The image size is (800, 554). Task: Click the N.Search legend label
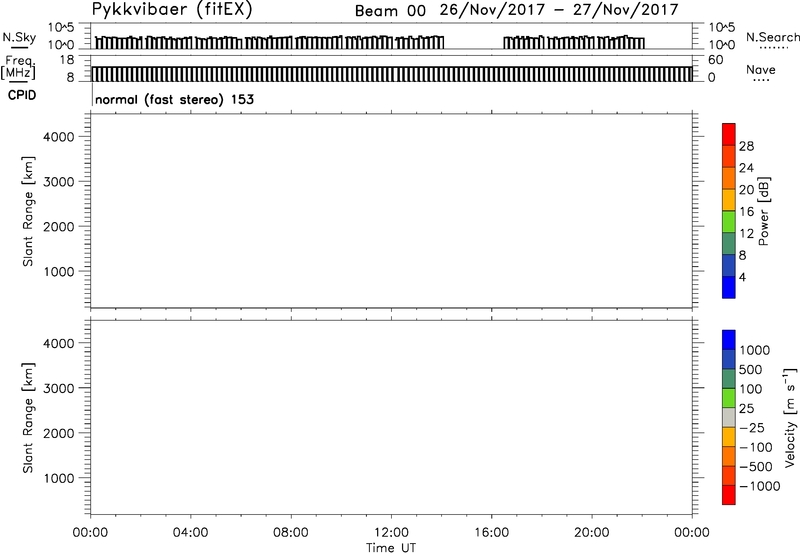pos(772,37)
